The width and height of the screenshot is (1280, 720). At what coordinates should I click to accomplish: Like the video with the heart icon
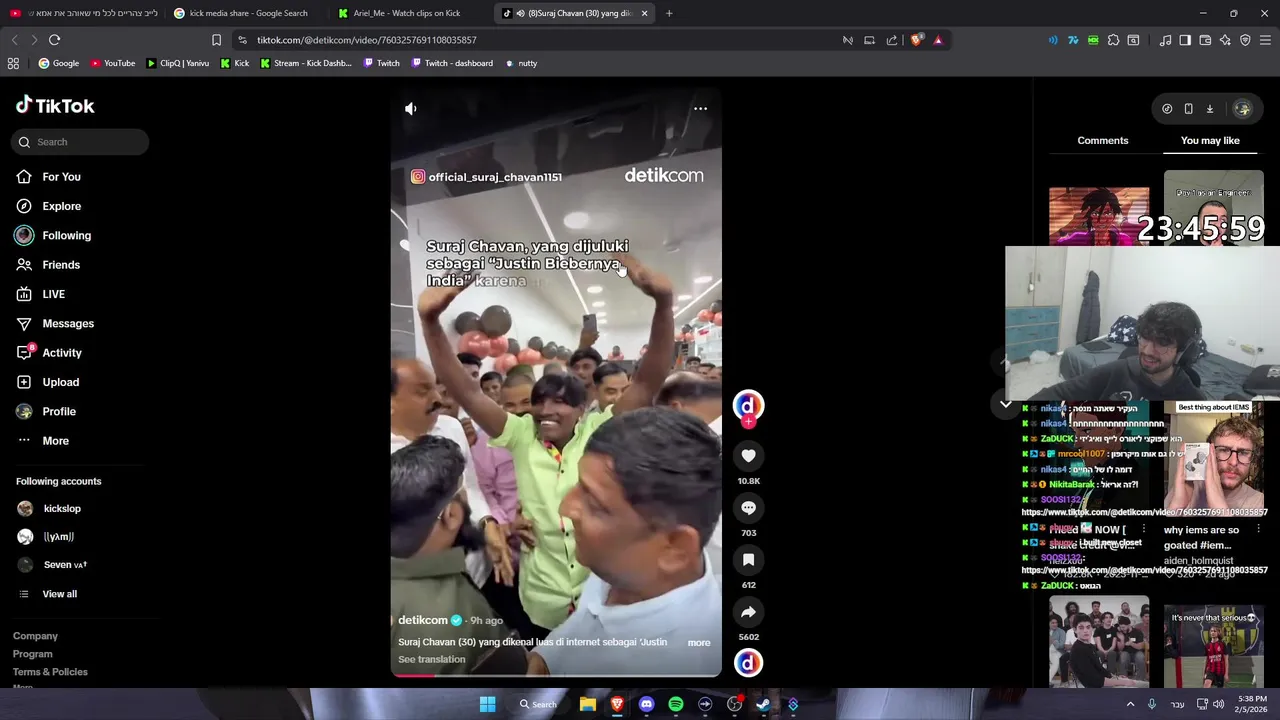(x=748, y=456)
